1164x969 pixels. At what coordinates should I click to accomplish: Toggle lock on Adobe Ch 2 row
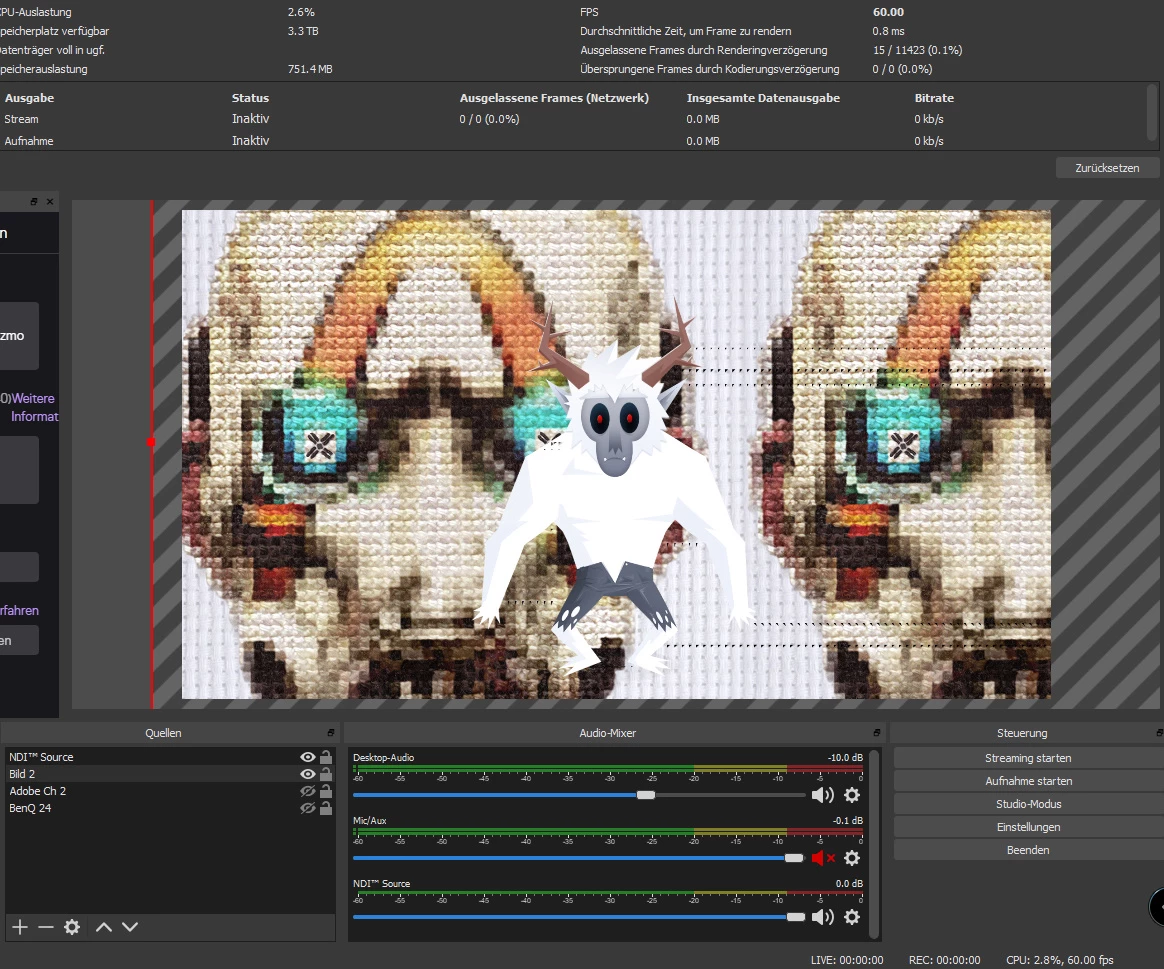coord(326,791)
